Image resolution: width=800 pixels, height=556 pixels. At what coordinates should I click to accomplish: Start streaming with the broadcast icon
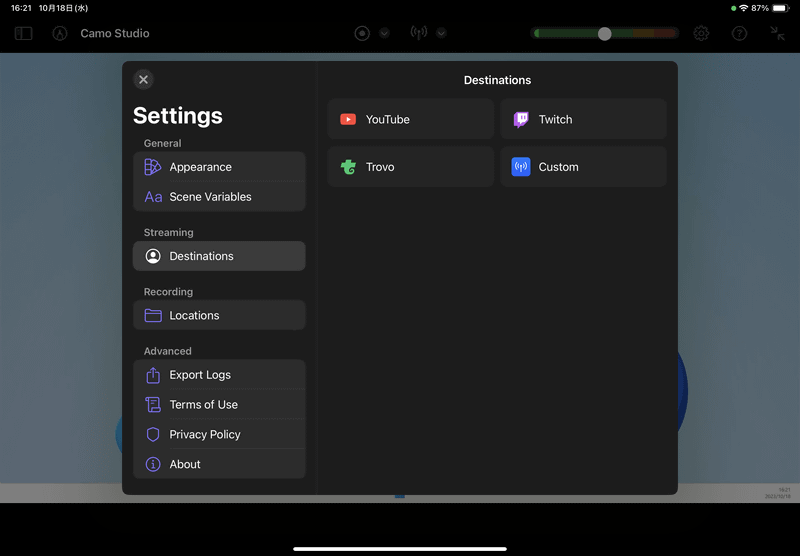click(419, 33)
